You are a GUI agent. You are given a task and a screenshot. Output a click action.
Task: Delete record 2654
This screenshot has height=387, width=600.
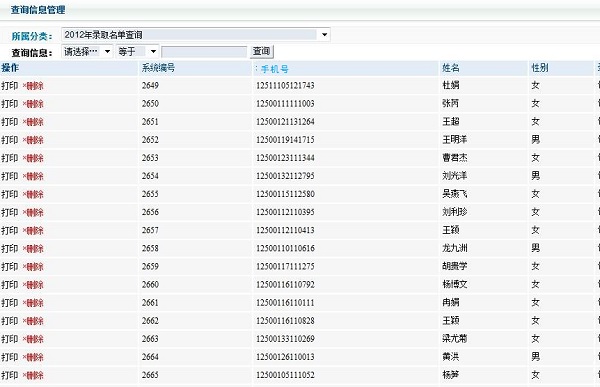click(33, 176)
